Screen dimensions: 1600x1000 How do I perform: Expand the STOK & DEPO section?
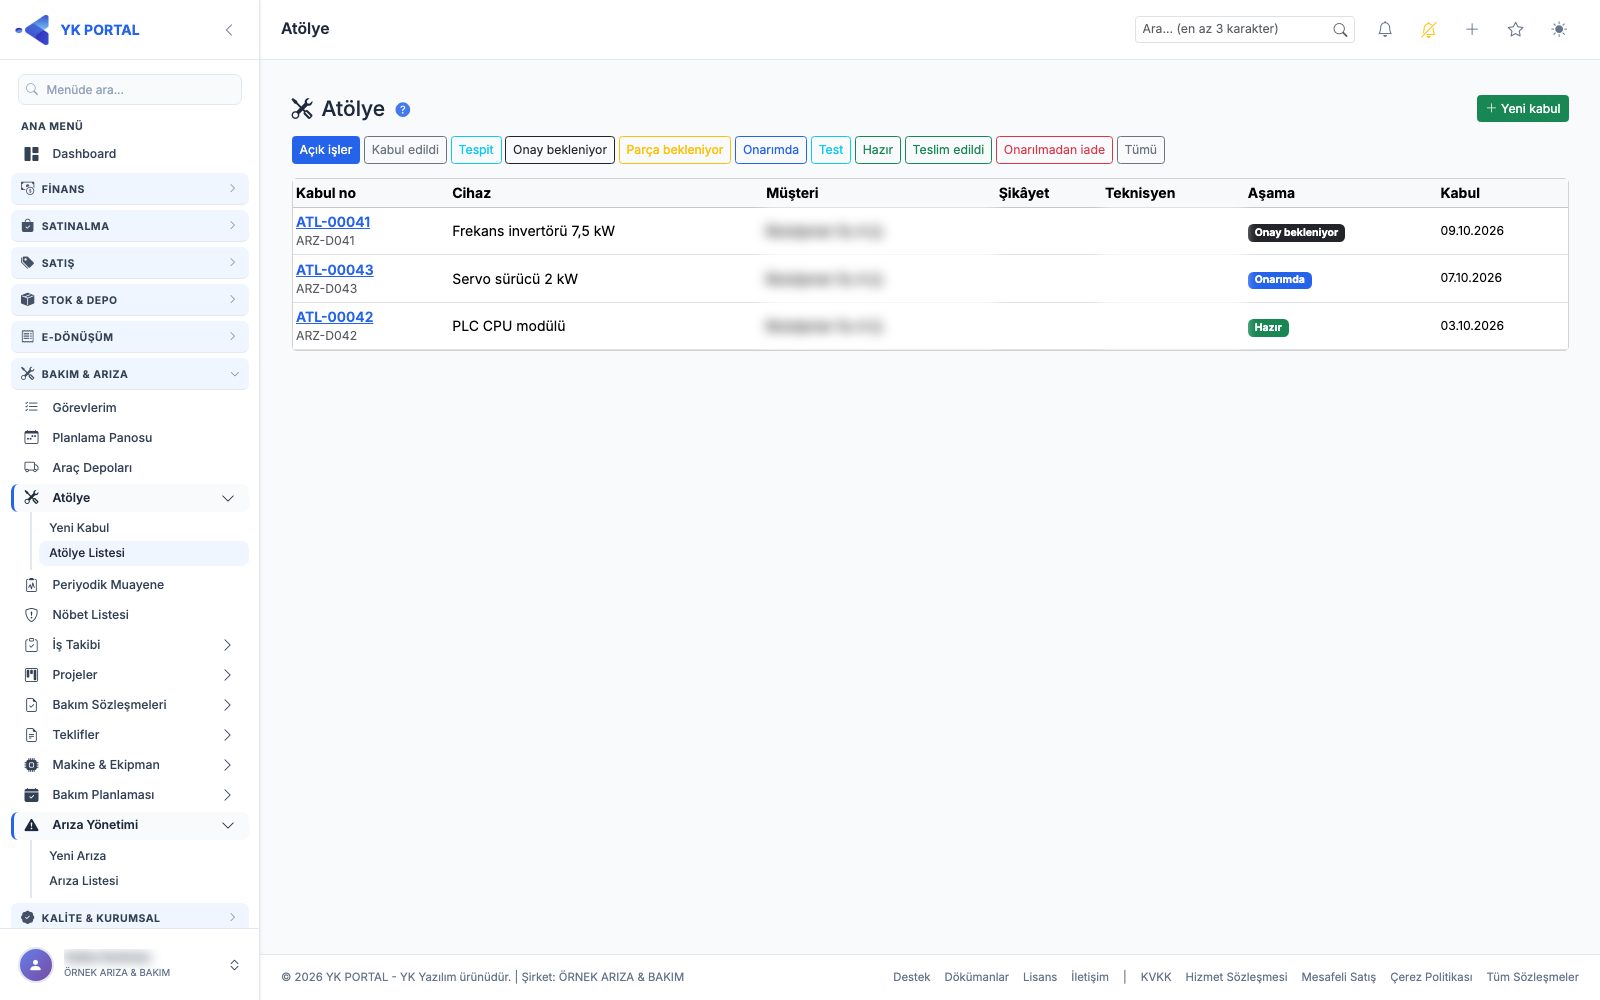coord(130,300)
